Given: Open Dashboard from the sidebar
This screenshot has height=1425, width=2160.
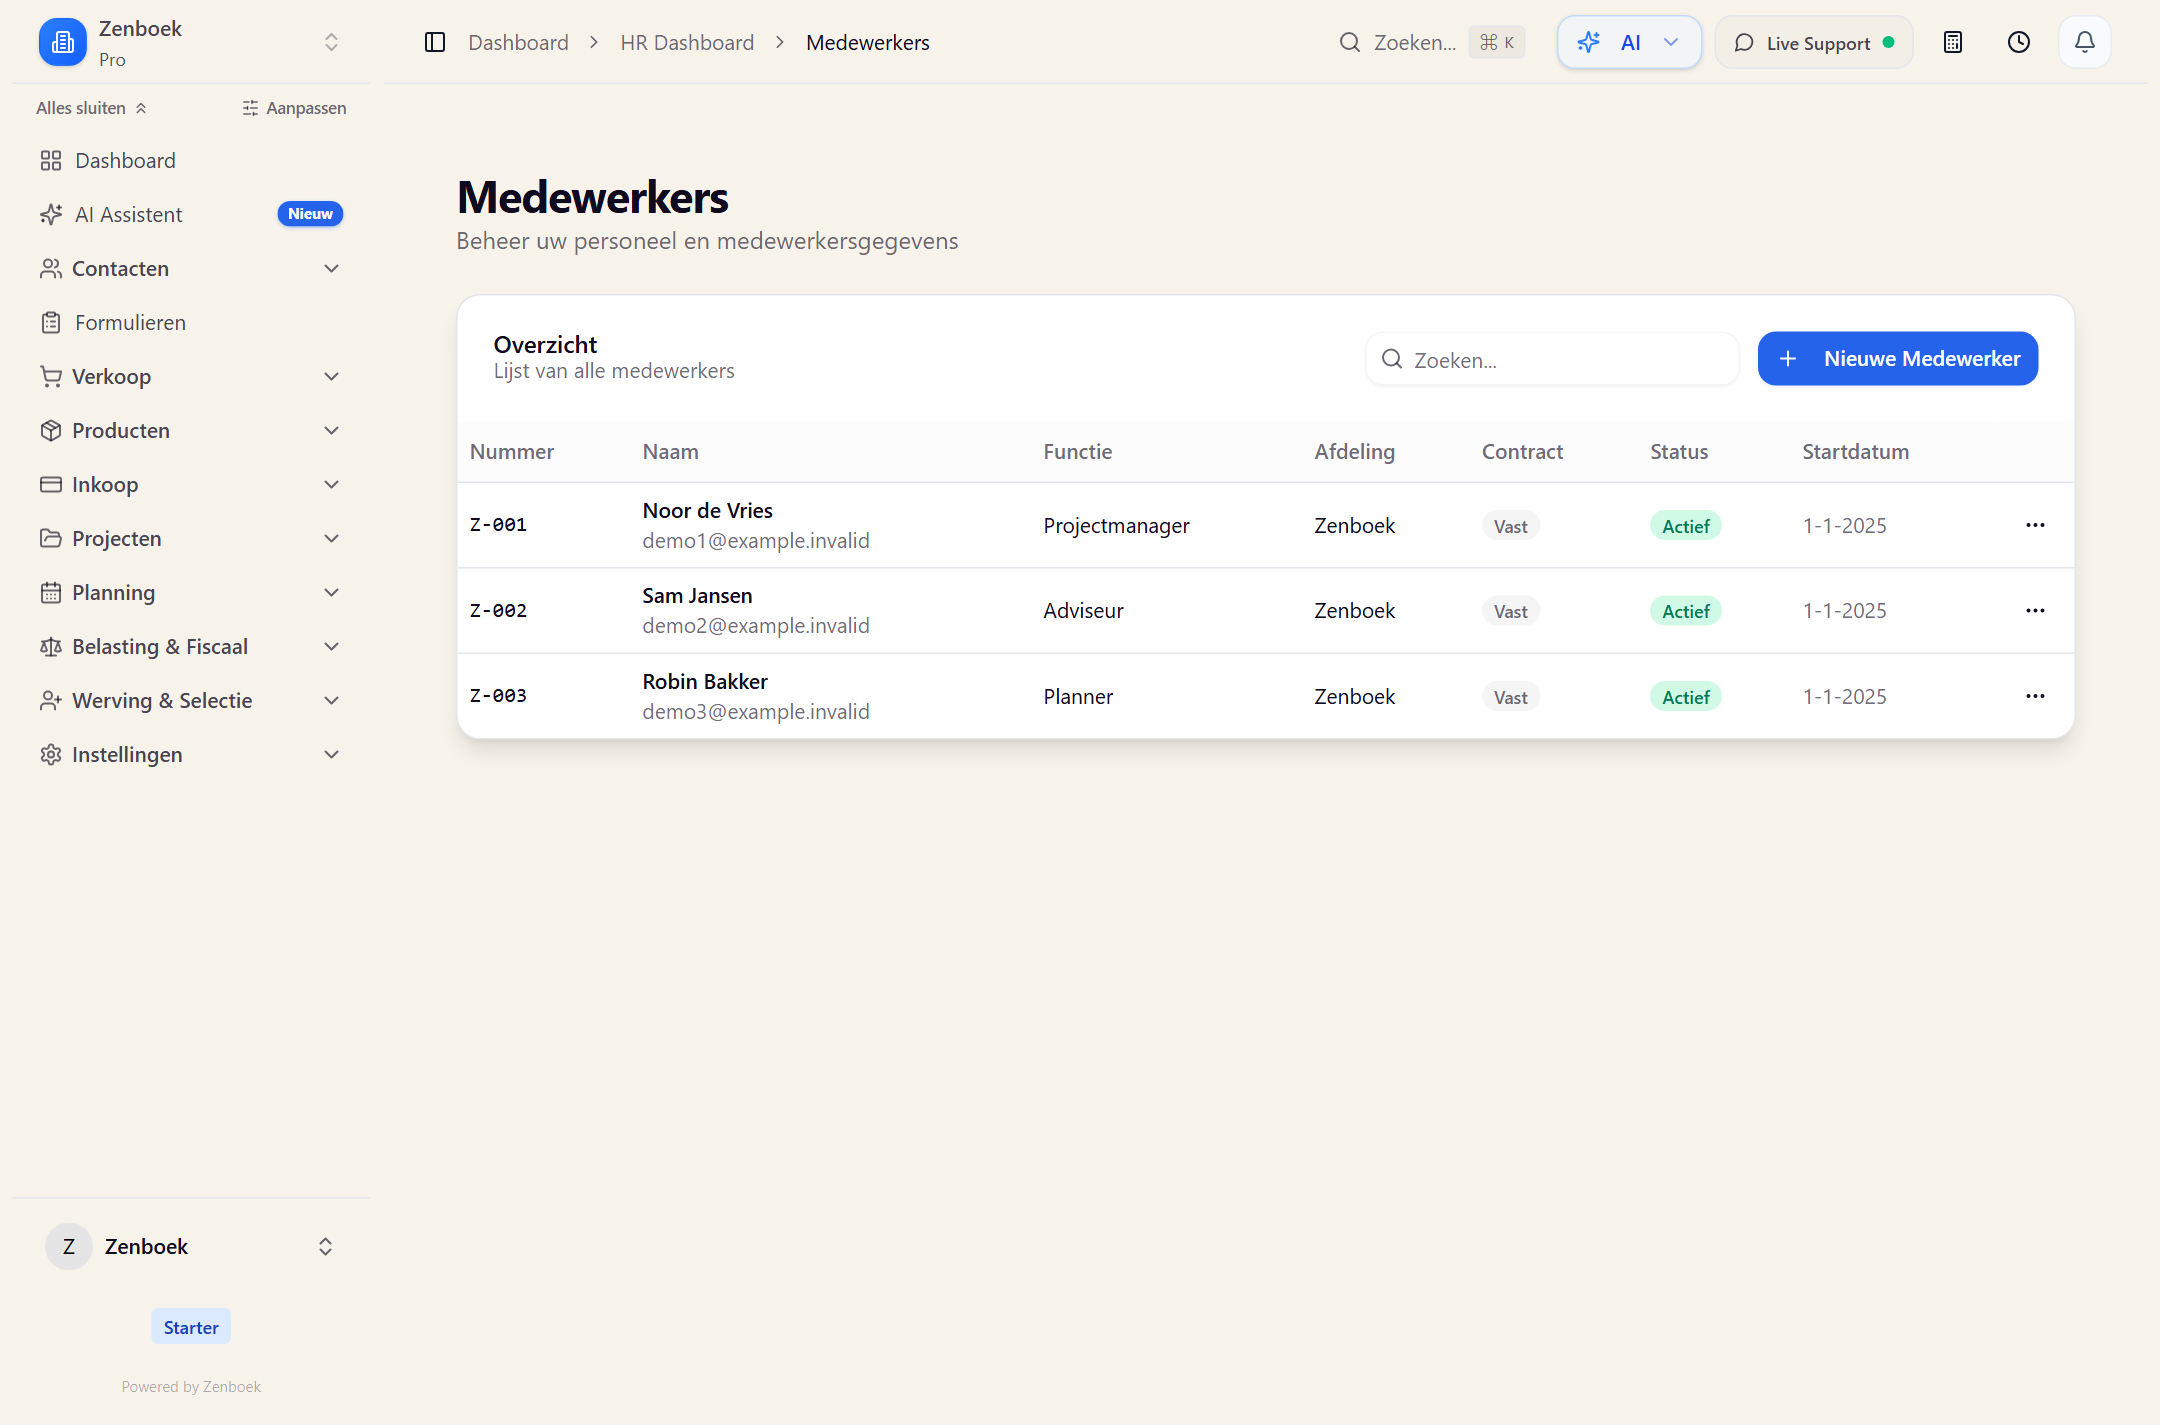Looking at the screenshot, I should [x=190, y=160].
